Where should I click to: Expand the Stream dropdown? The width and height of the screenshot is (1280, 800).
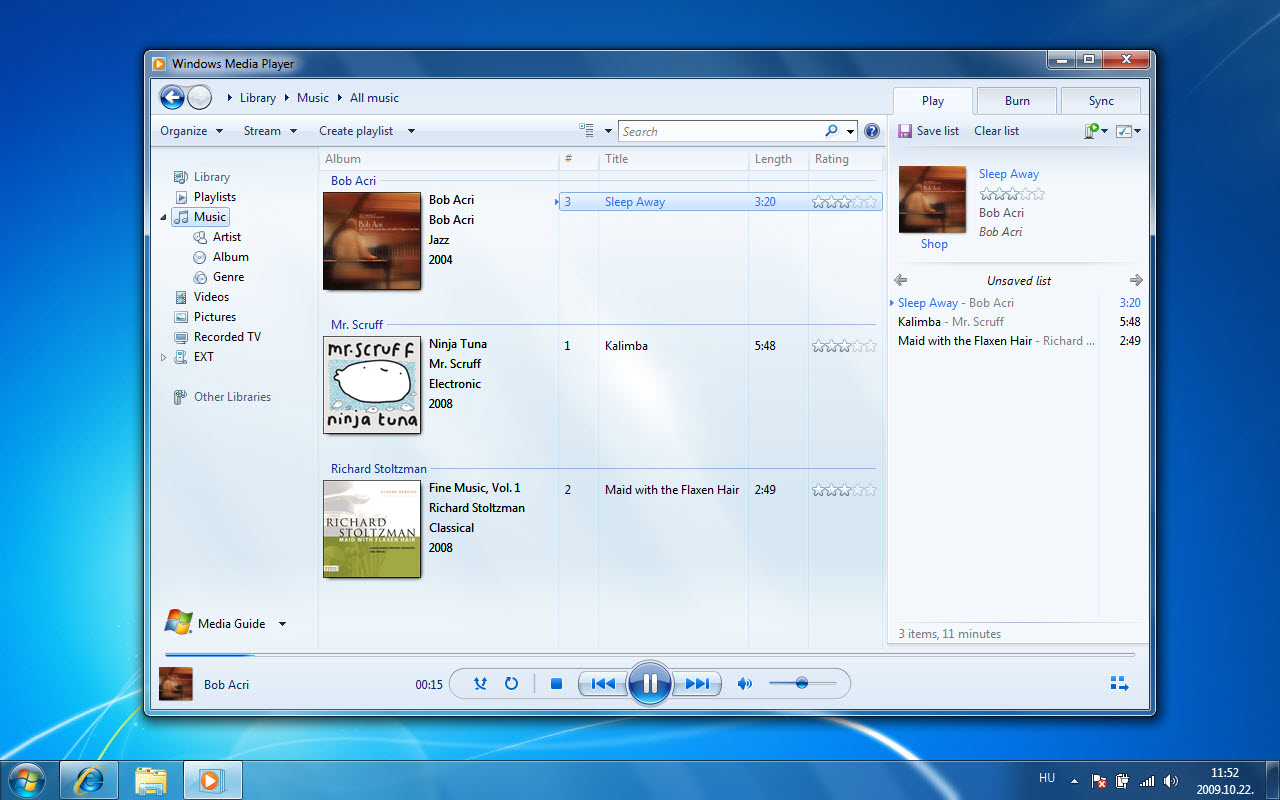(x=270, y=131)
